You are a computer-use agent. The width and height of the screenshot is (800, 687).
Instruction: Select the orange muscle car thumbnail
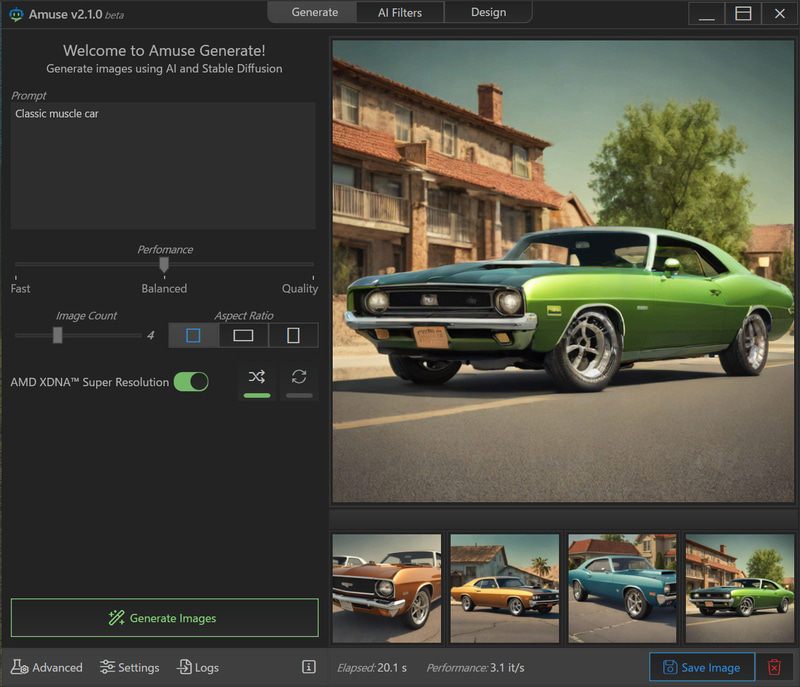(386, 588)
